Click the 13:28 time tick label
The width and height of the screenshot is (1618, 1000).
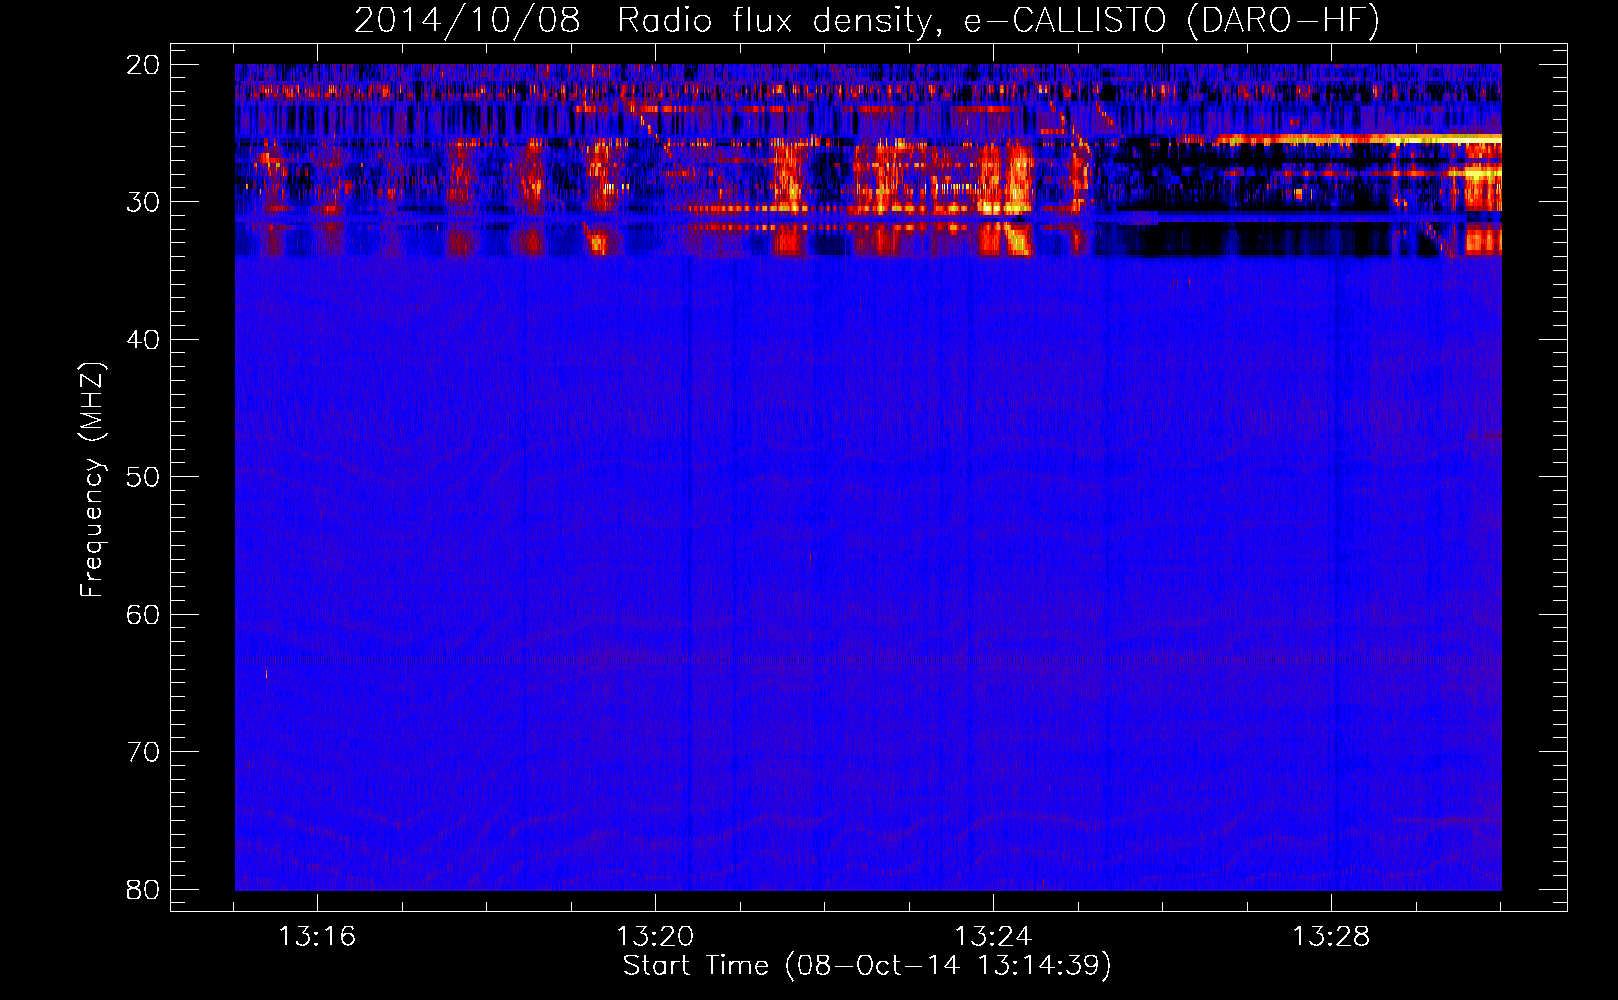[1331, 937]
